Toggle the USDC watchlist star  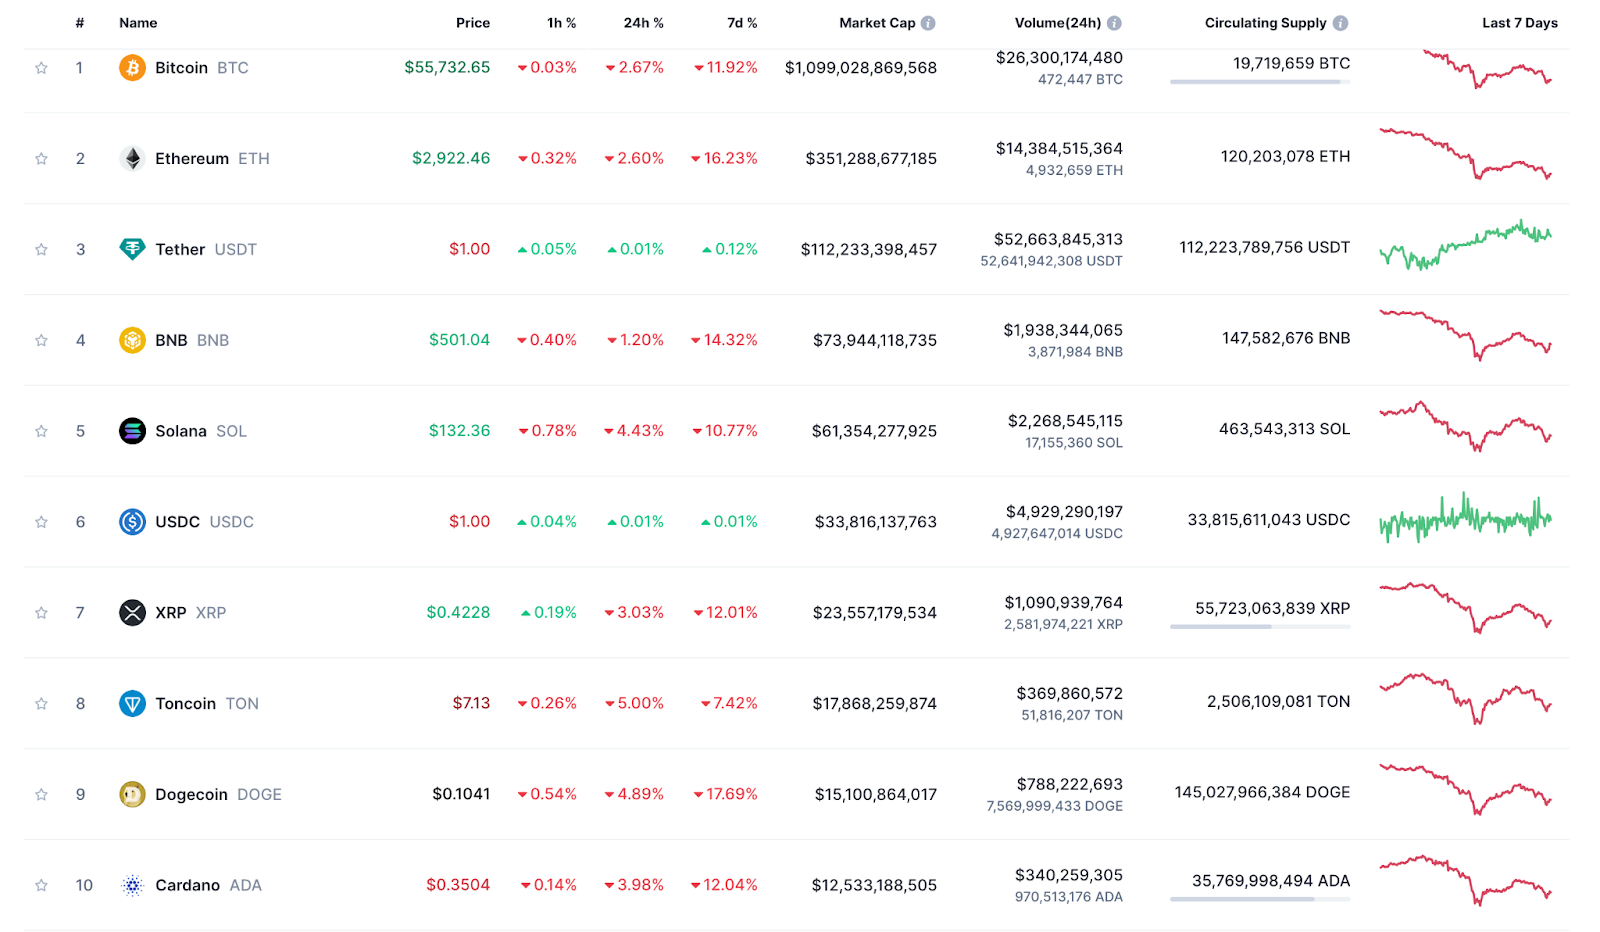(x=41, y=522)
